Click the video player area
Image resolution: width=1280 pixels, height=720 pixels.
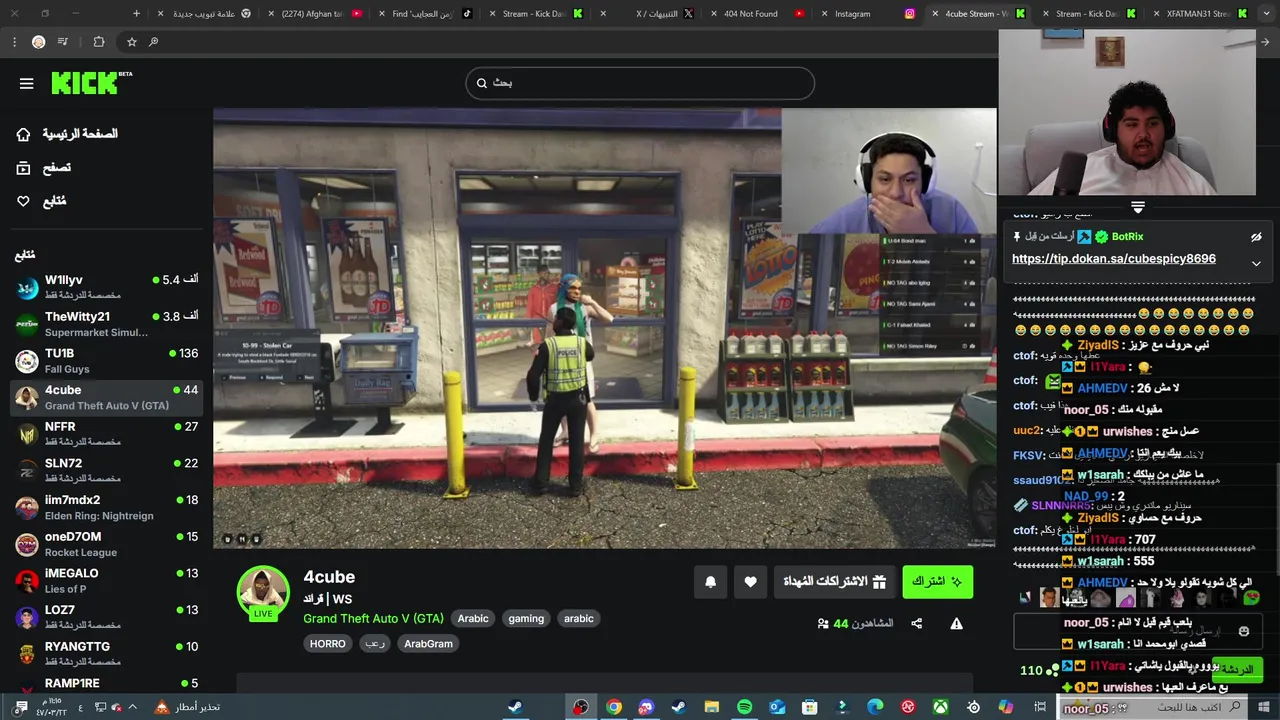coord(604,328)
